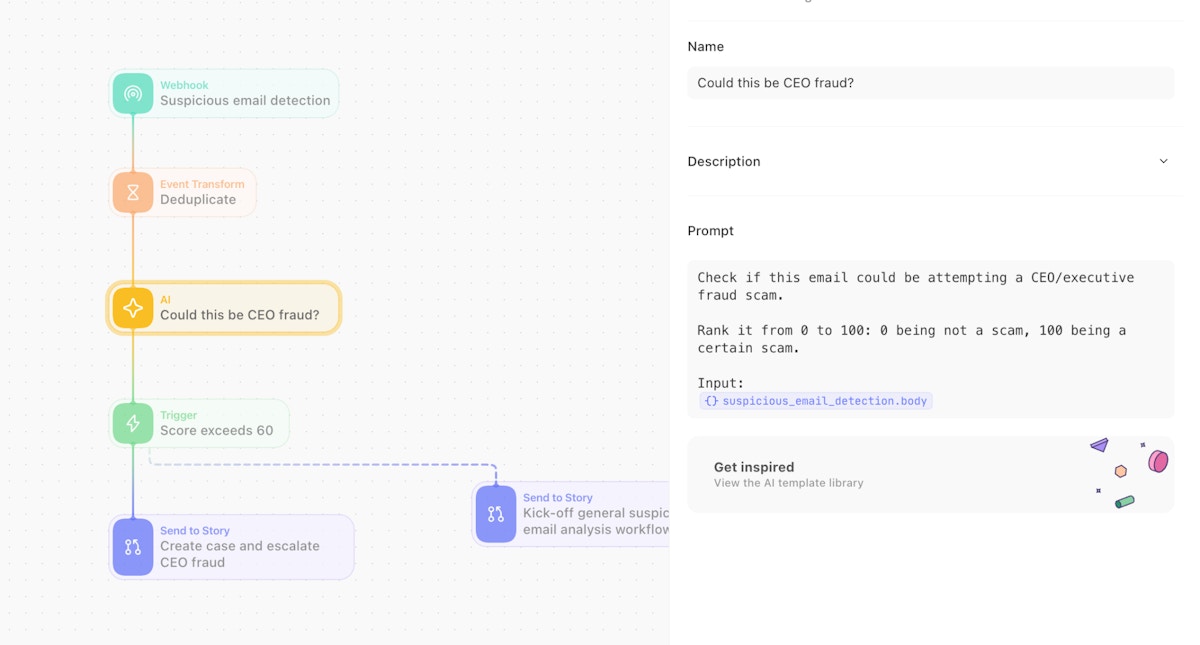1200x645 pixels.
Task: Click the Create case Send to Story icon
Action: pyautogui.click(x=133, y=546)
